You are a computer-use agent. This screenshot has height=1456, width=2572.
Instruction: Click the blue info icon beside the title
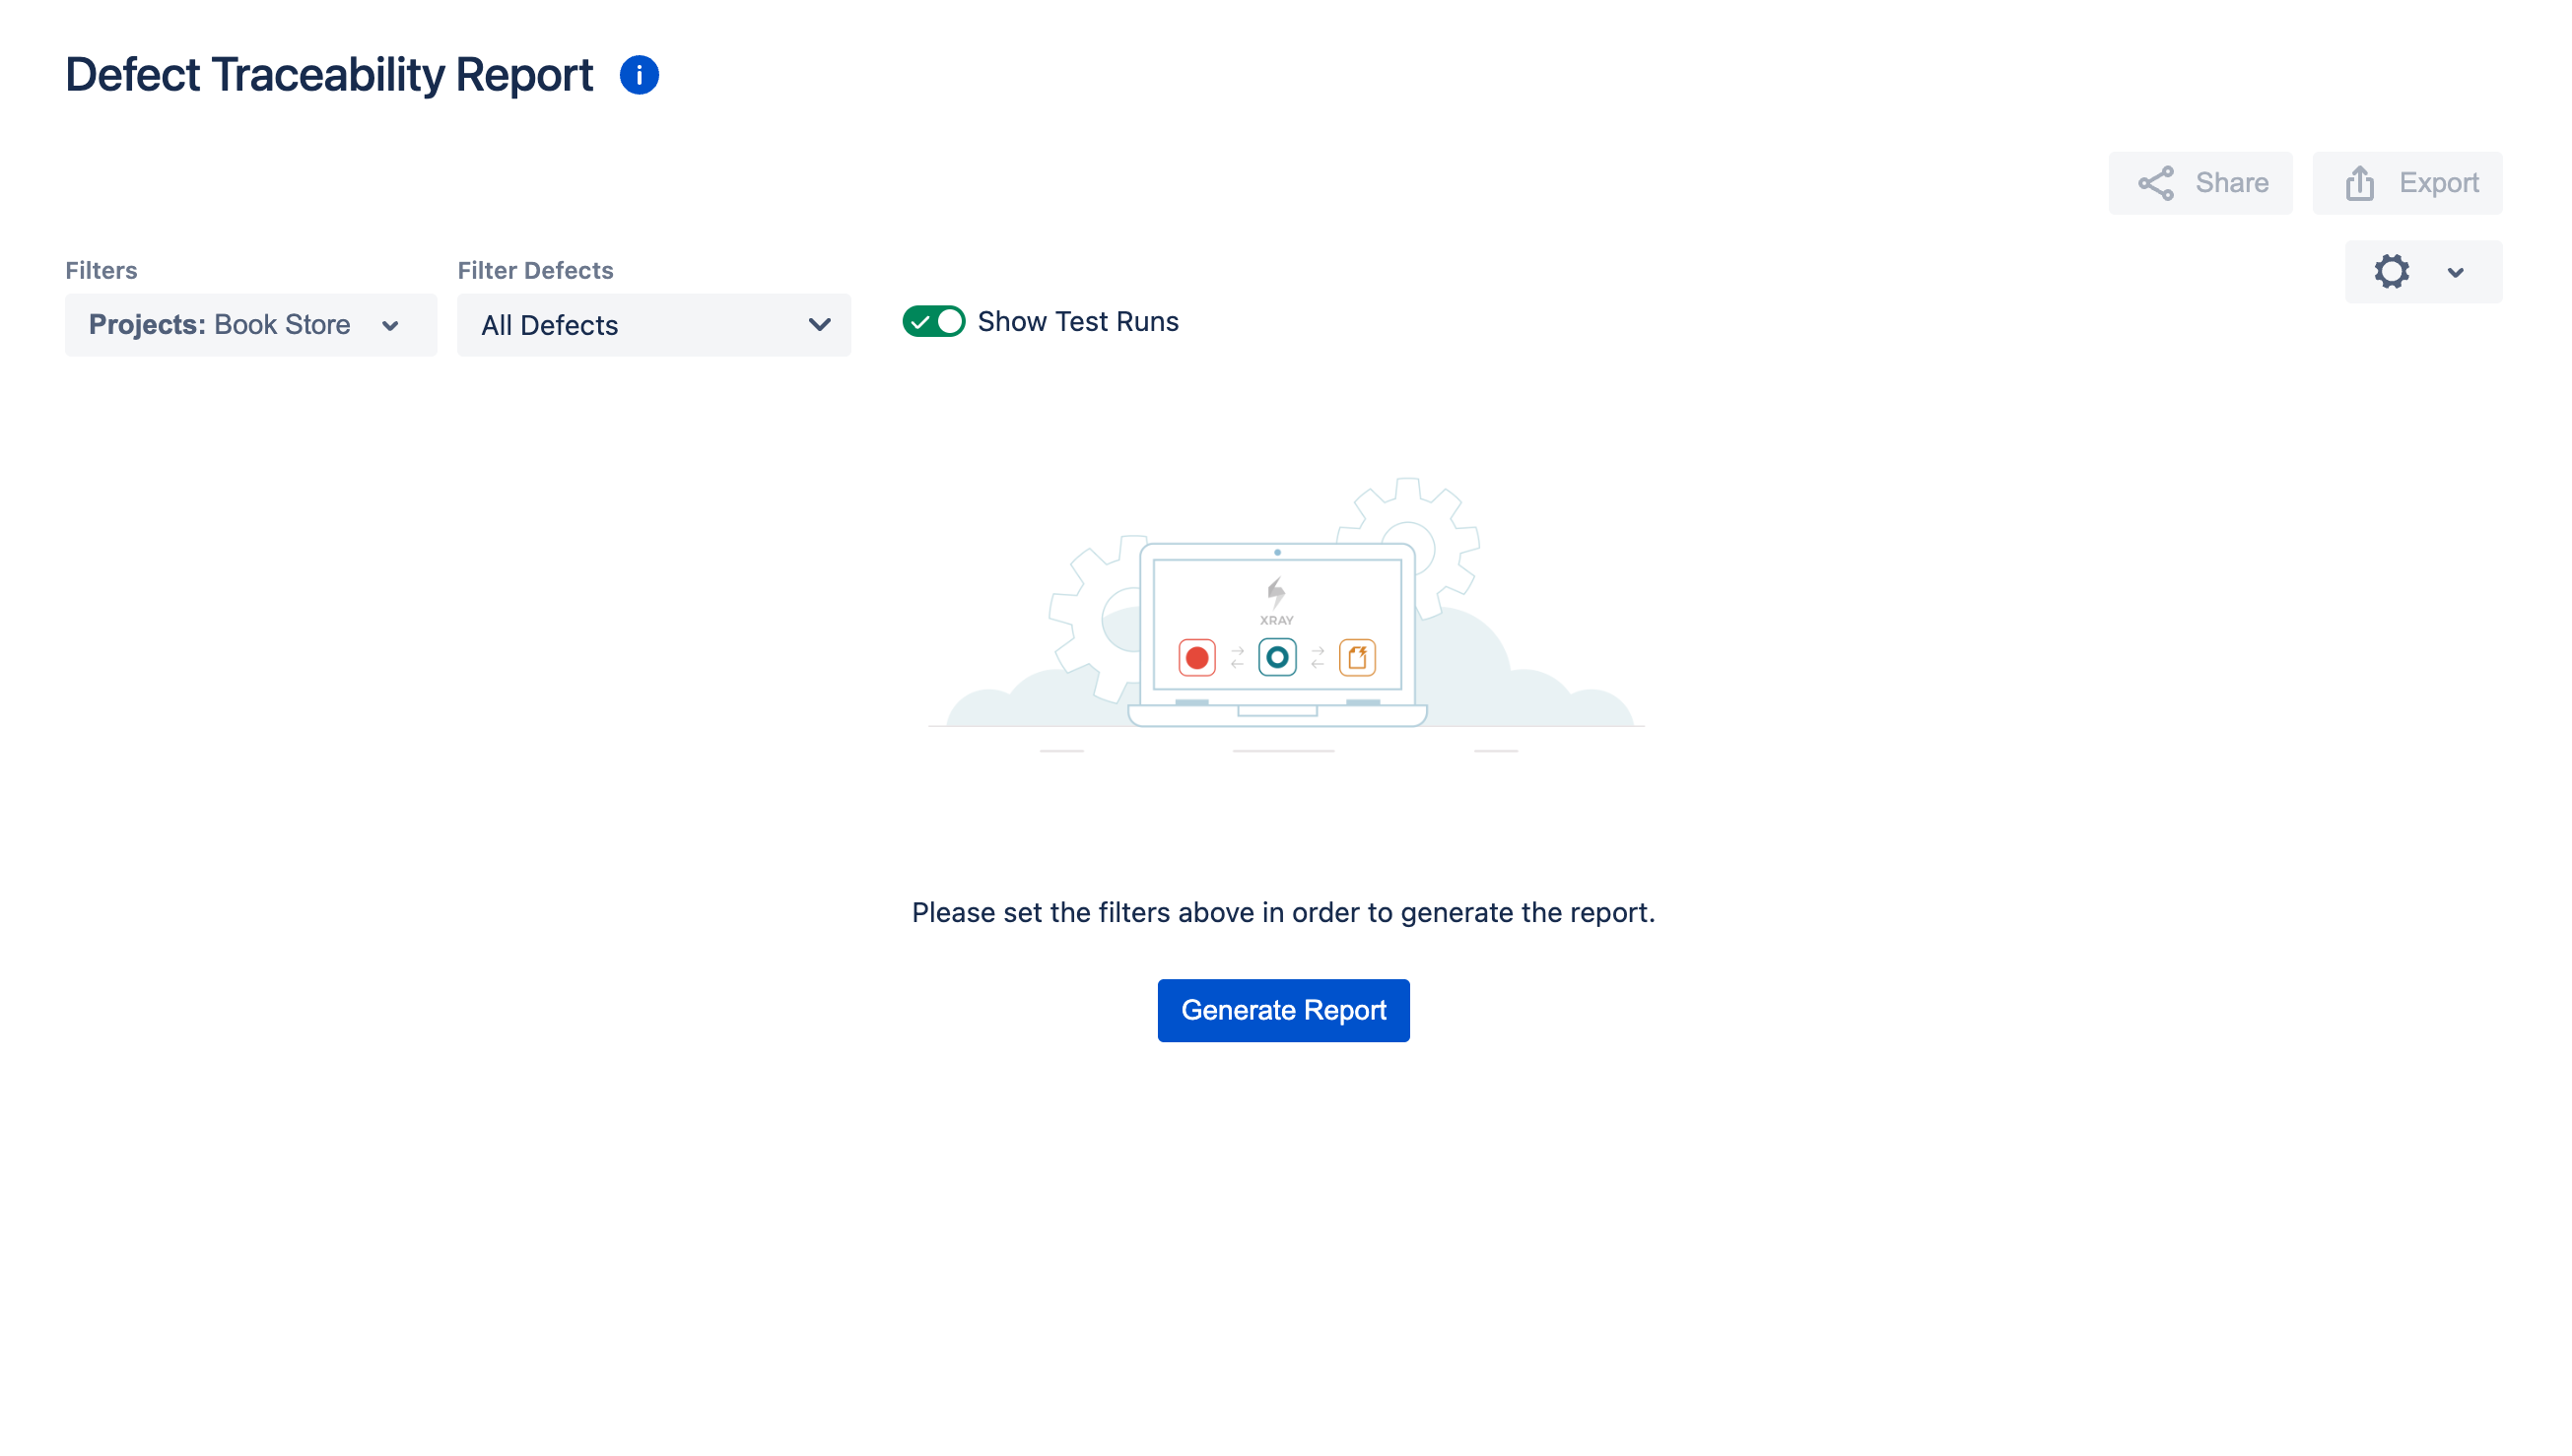pos(639,75)
